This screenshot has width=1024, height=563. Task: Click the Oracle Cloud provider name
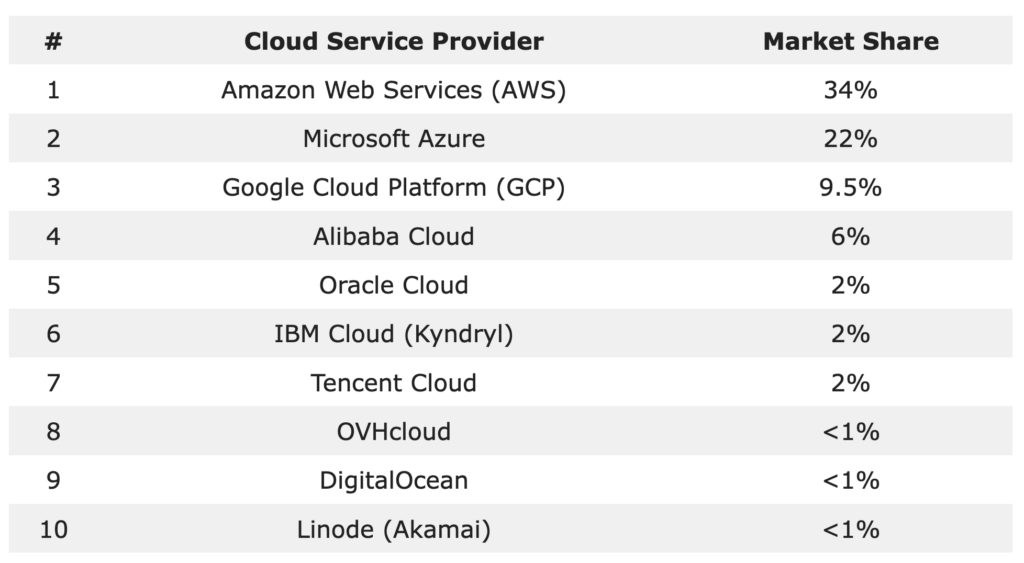[x=394, y=285]
